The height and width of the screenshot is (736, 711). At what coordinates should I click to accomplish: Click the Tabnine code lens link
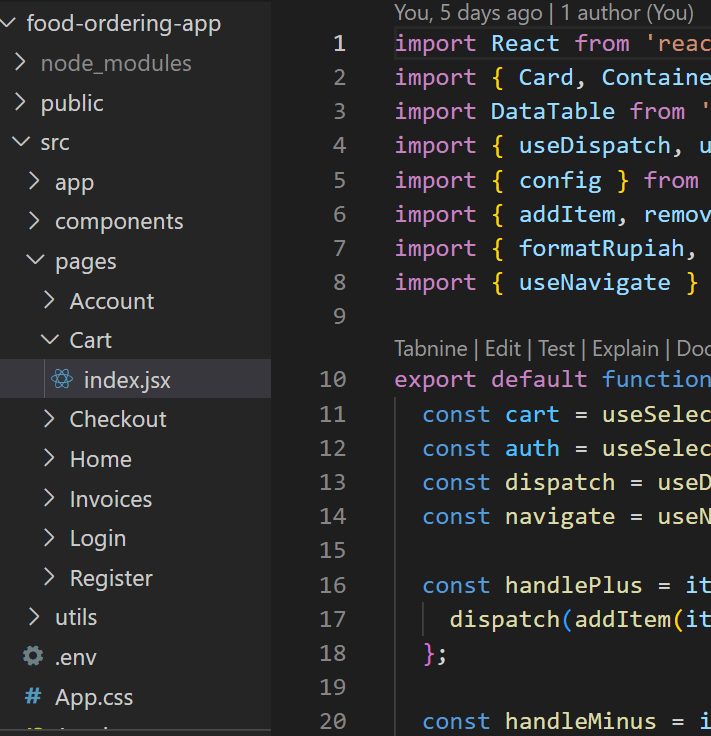pyautogui.click(x=431, y=349)
